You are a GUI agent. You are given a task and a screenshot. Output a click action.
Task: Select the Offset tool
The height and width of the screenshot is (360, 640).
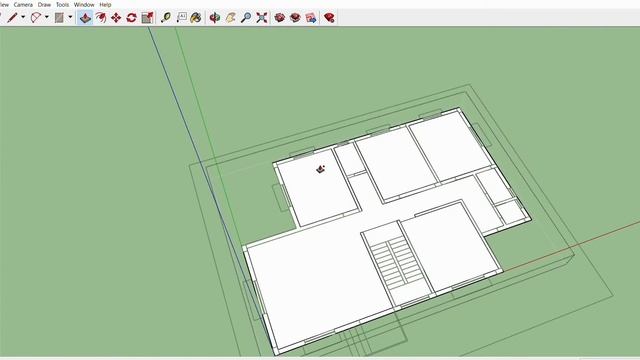tap(101, 18)
